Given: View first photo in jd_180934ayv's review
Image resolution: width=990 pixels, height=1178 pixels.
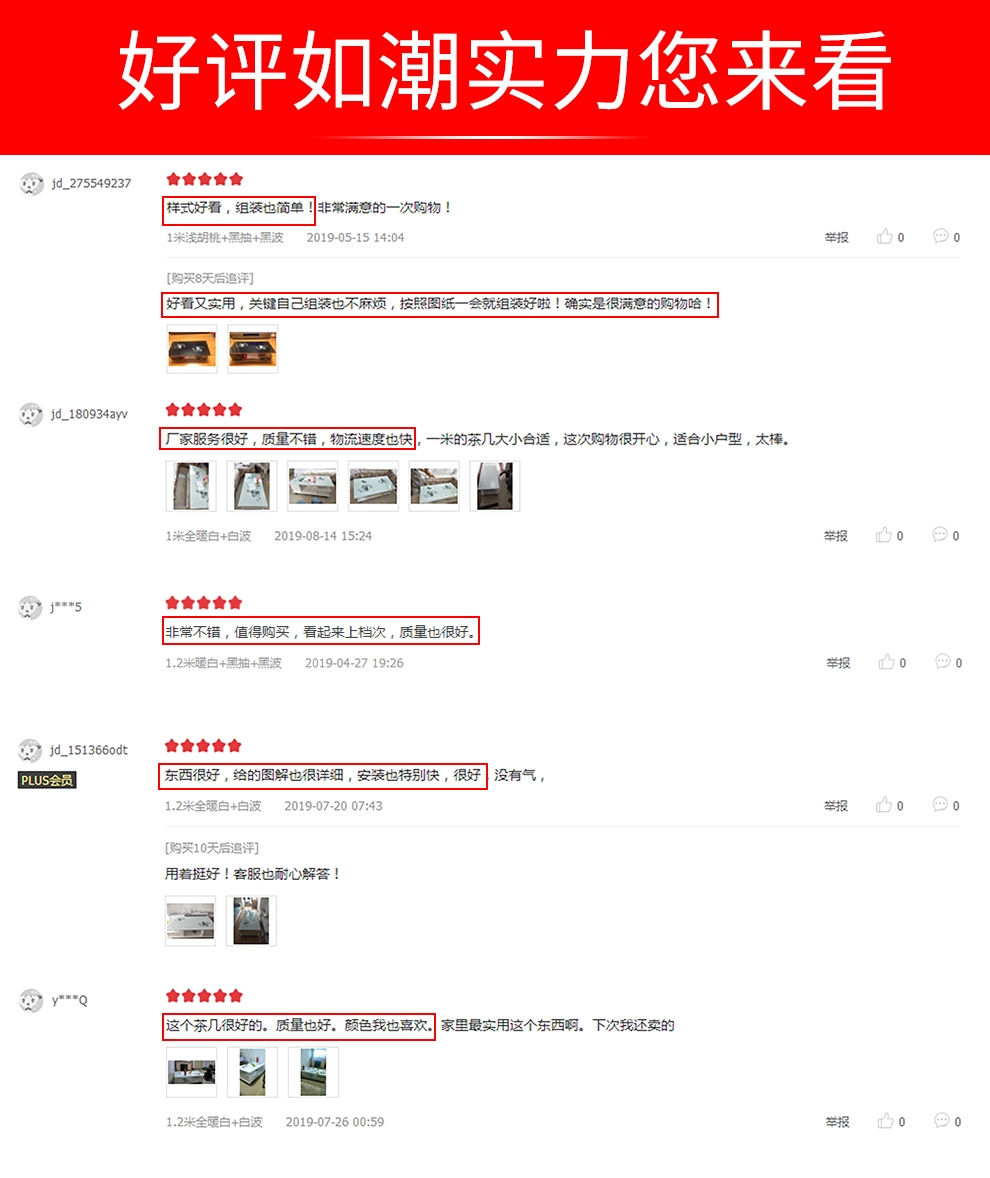Looking at the screenshot, I should pos(191,486).
